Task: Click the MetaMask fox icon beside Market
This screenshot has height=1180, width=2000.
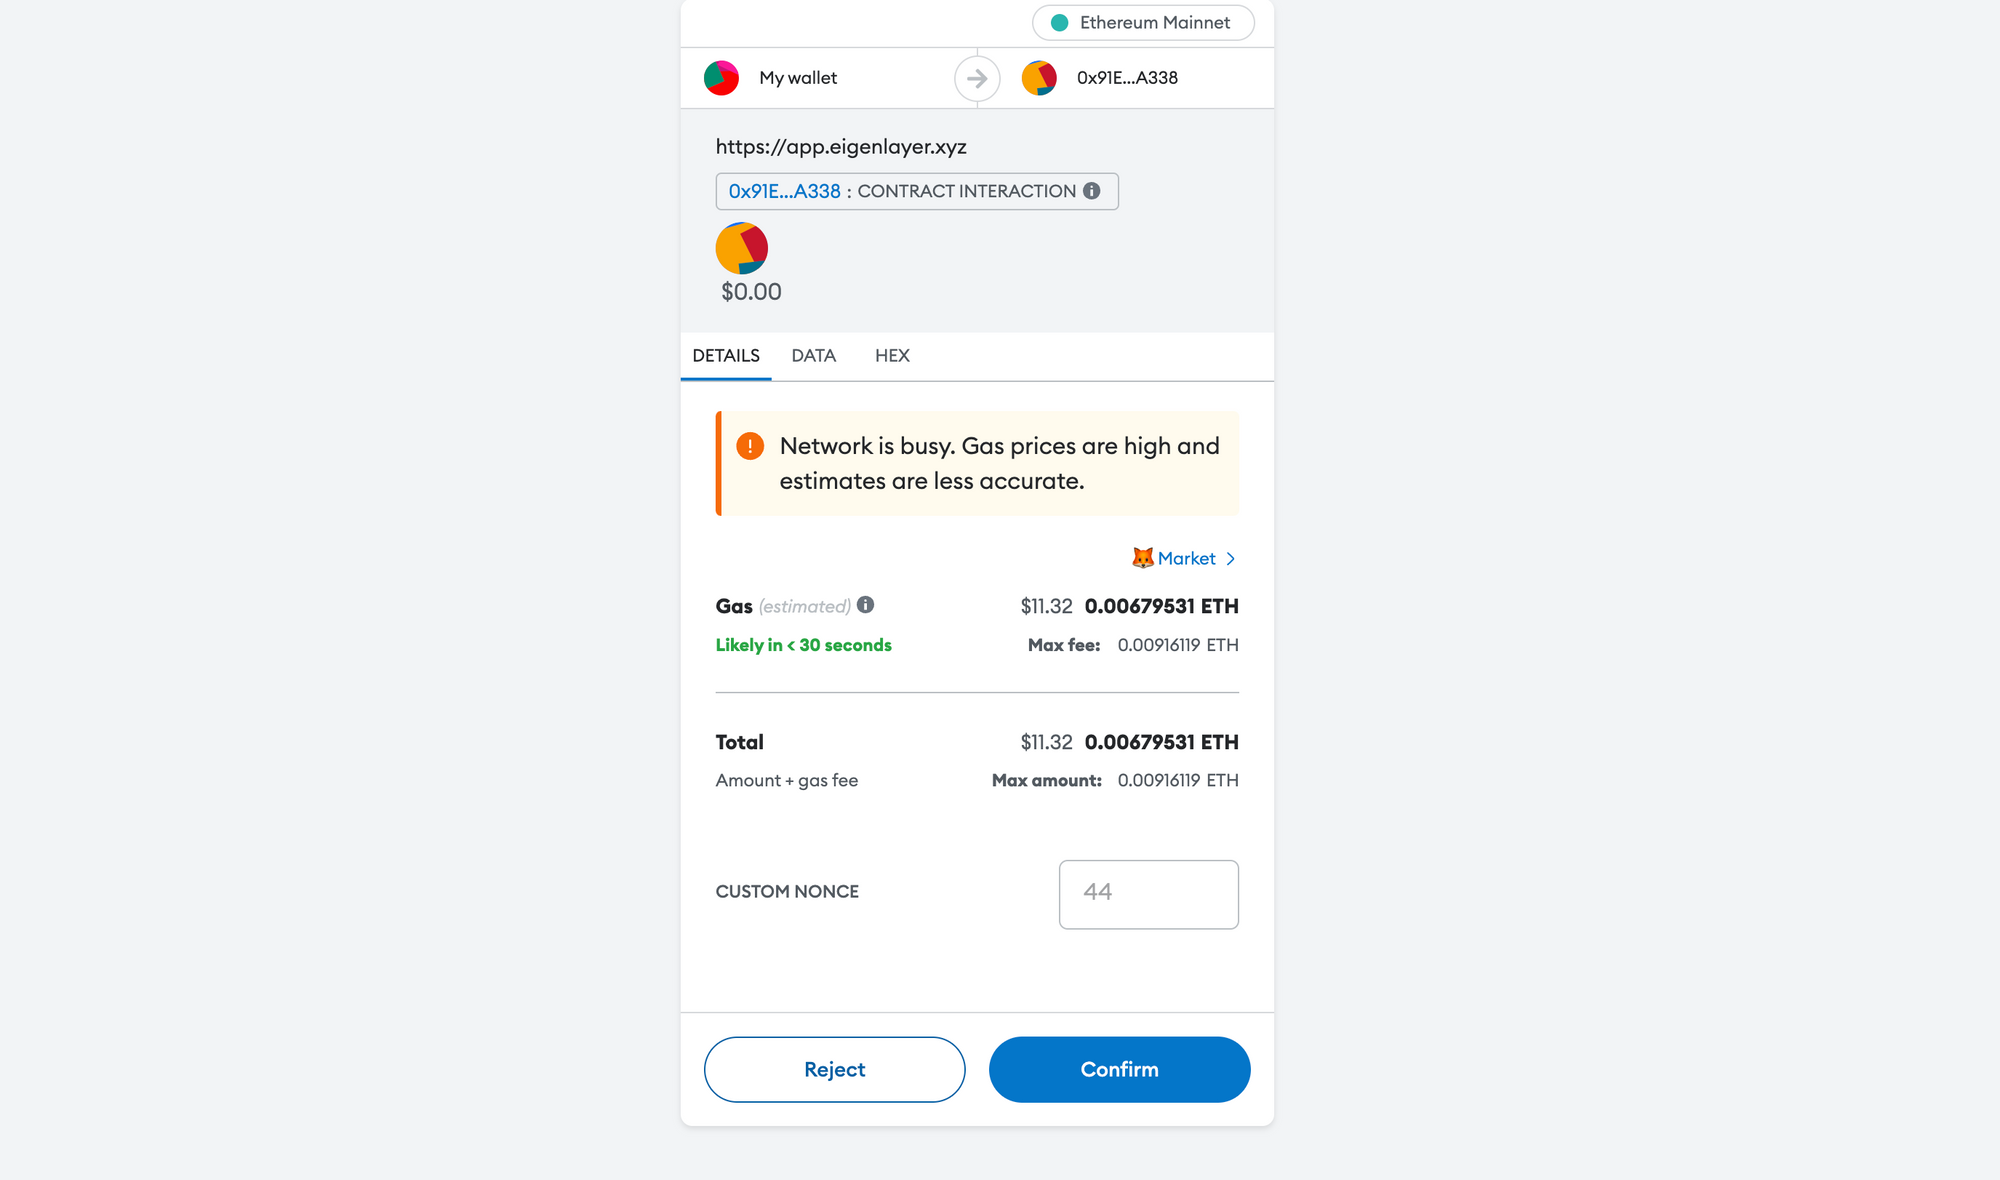Action: pyautogui.click(x=1142, y=558)
